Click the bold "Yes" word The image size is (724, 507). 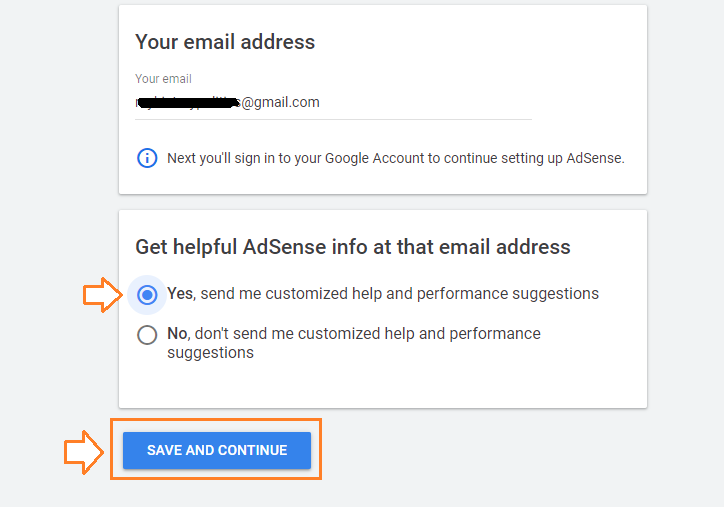180,294
